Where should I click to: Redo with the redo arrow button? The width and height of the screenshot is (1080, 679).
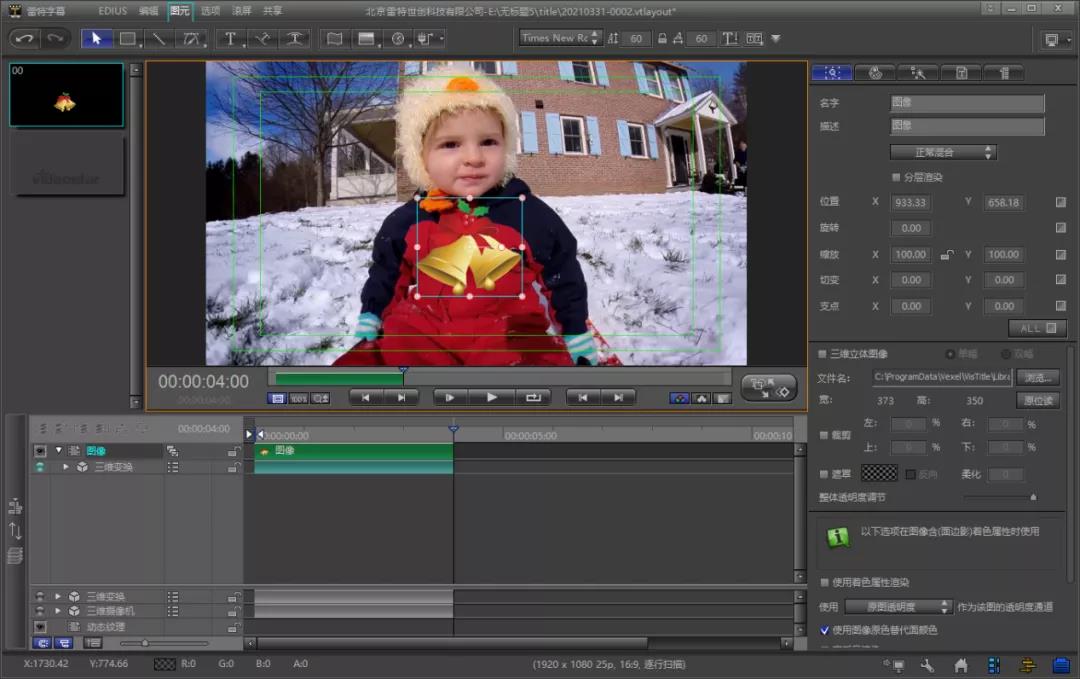tap(56, 39)
